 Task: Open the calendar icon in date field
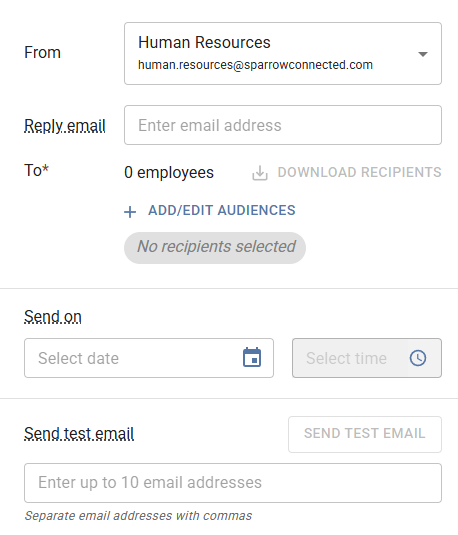coord(252,358)
